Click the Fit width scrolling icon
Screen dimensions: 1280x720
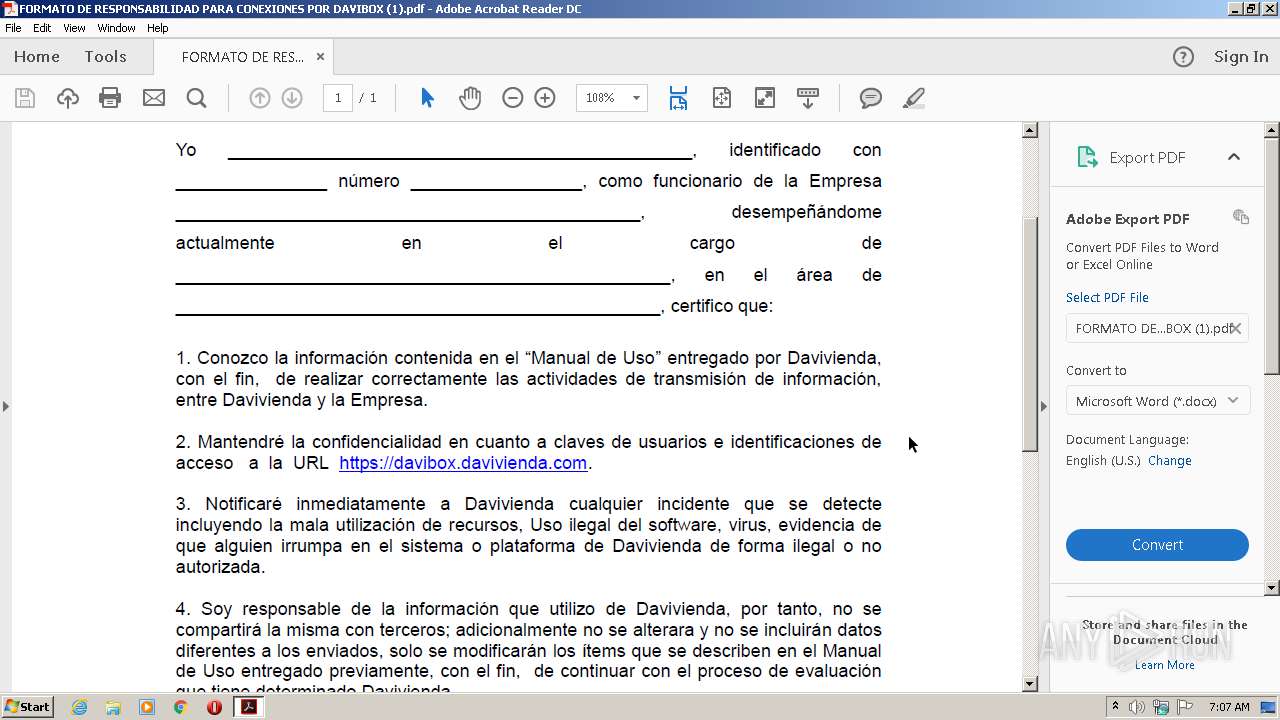(x=678, y=98)
